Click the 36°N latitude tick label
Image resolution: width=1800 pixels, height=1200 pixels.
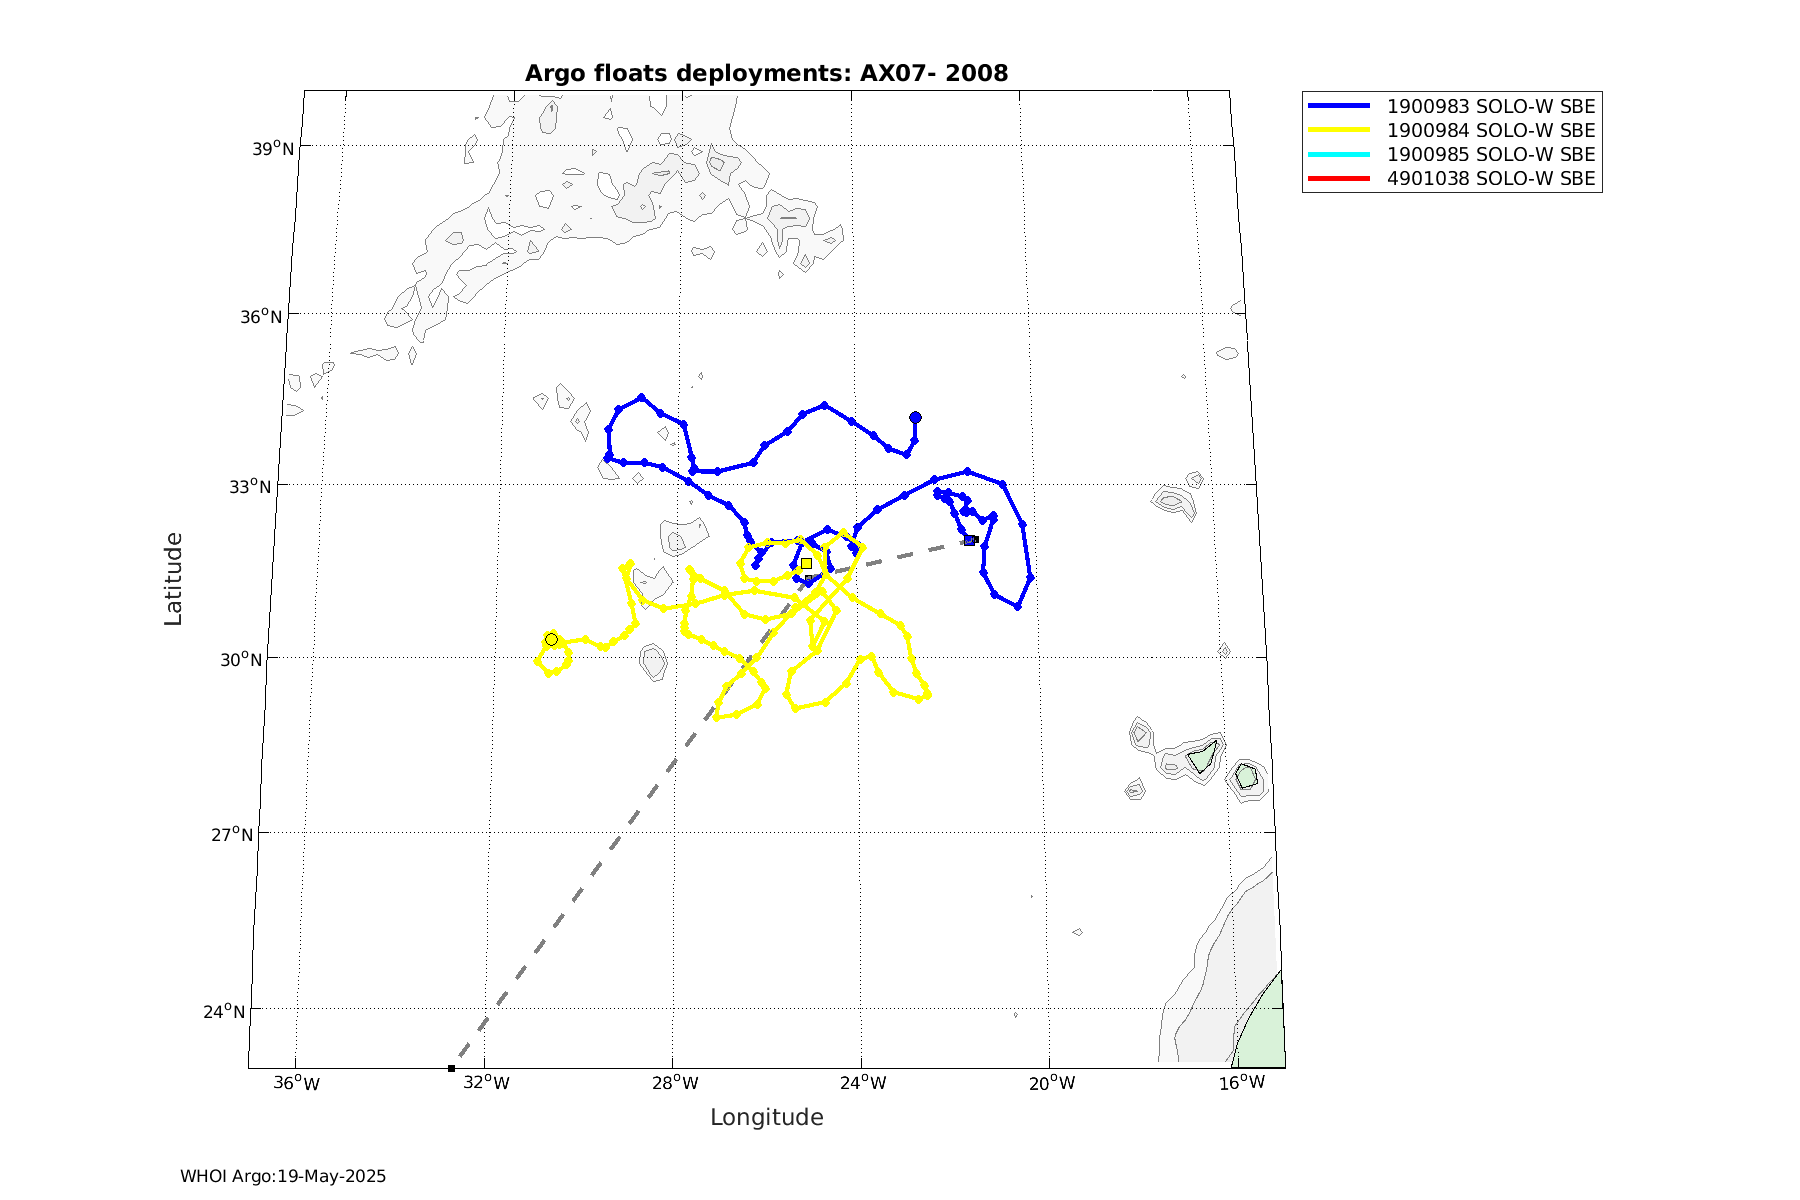(261, 316)
